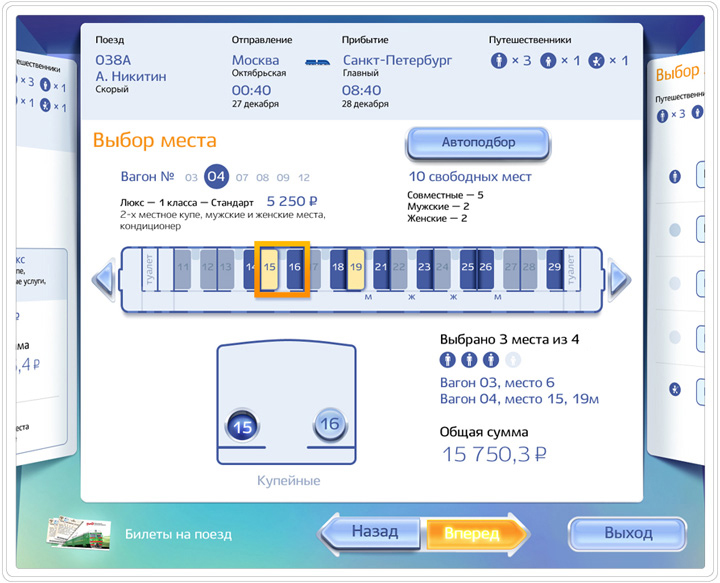Click occupied seat 22 on wagon map
Viewport: 720px width, 583px height.
pyautogui.click(x=399, y=269)
